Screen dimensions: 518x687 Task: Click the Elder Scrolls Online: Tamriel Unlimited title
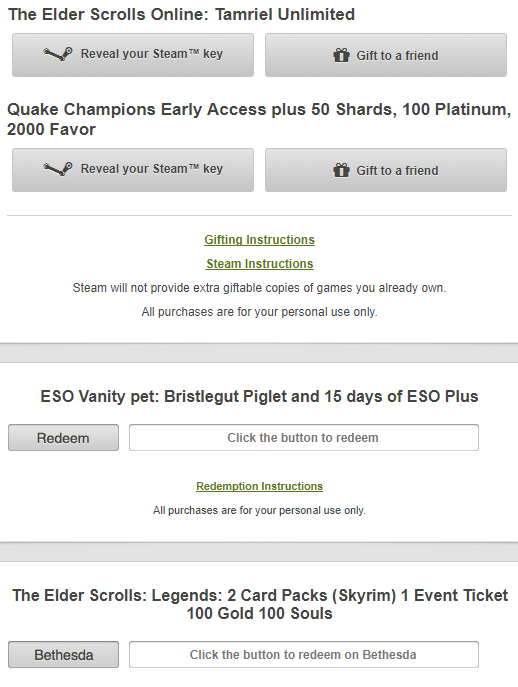tap(181, 14)
